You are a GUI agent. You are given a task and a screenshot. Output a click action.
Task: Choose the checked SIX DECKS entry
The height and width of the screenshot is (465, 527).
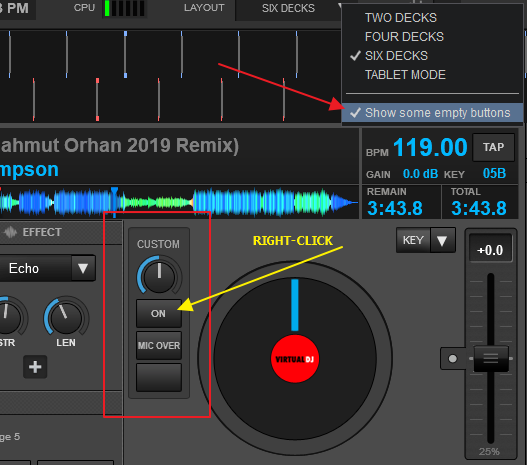pyautogui.click(x=396, y=56)
